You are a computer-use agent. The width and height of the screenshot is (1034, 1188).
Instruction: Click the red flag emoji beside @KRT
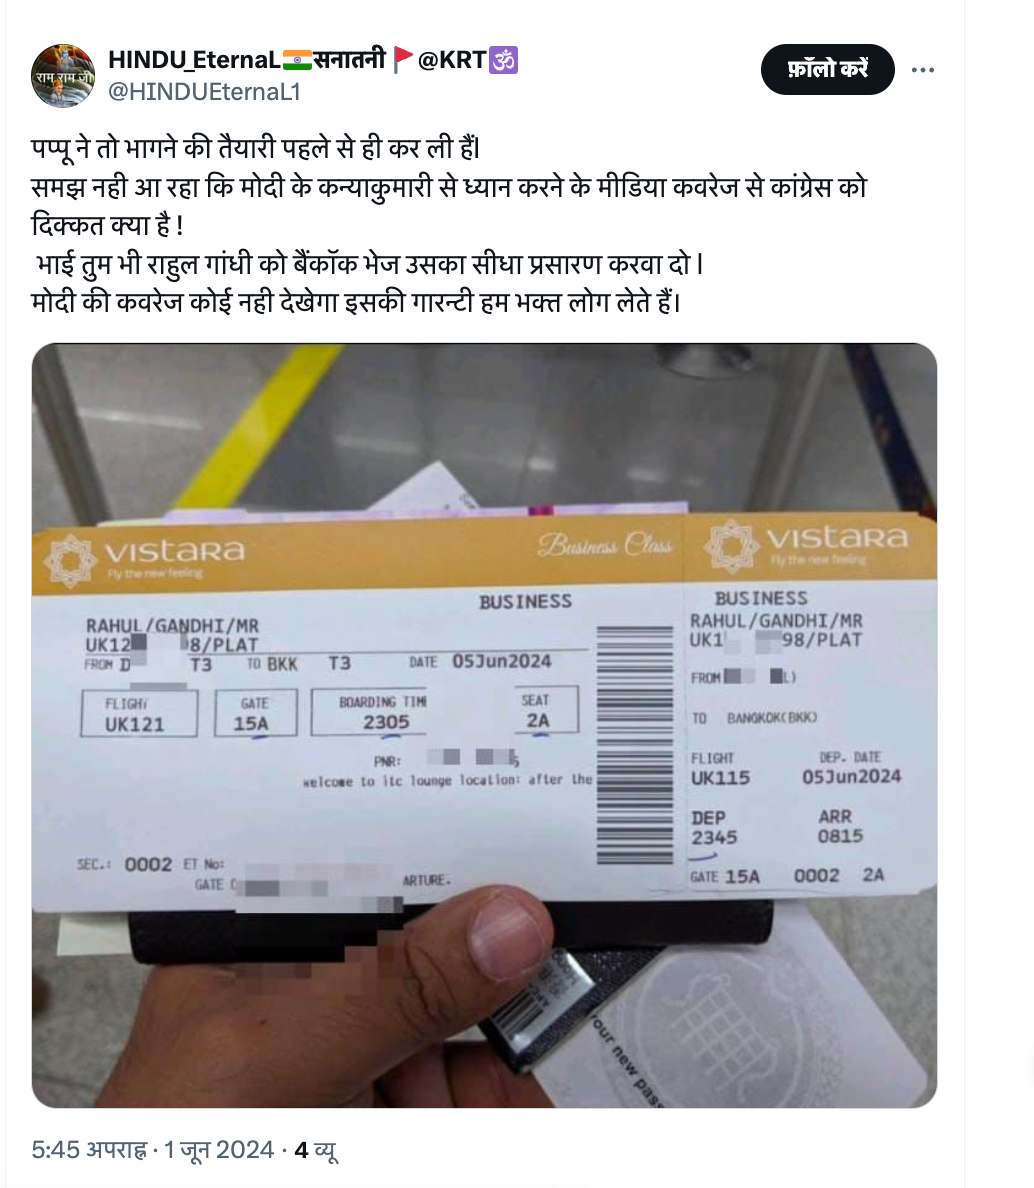[x=403, y=59]
